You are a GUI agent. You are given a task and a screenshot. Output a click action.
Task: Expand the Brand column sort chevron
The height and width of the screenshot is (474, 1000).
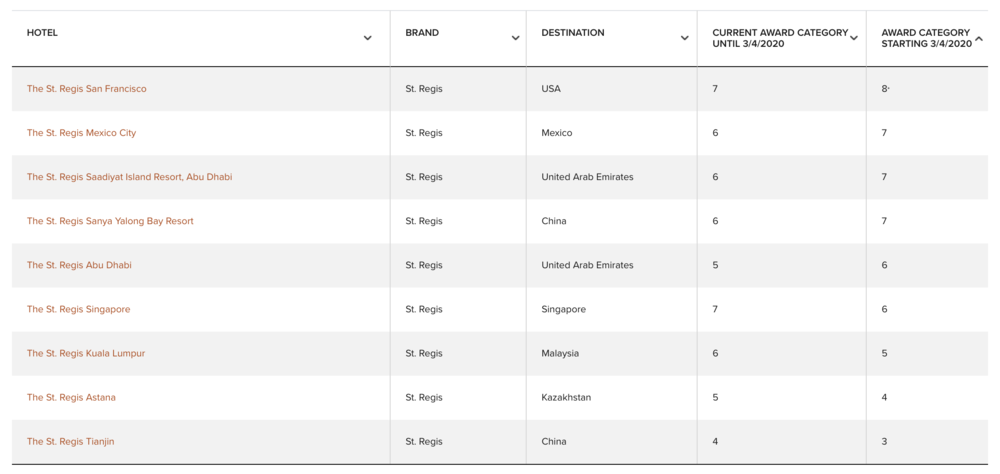coord(515,38)
